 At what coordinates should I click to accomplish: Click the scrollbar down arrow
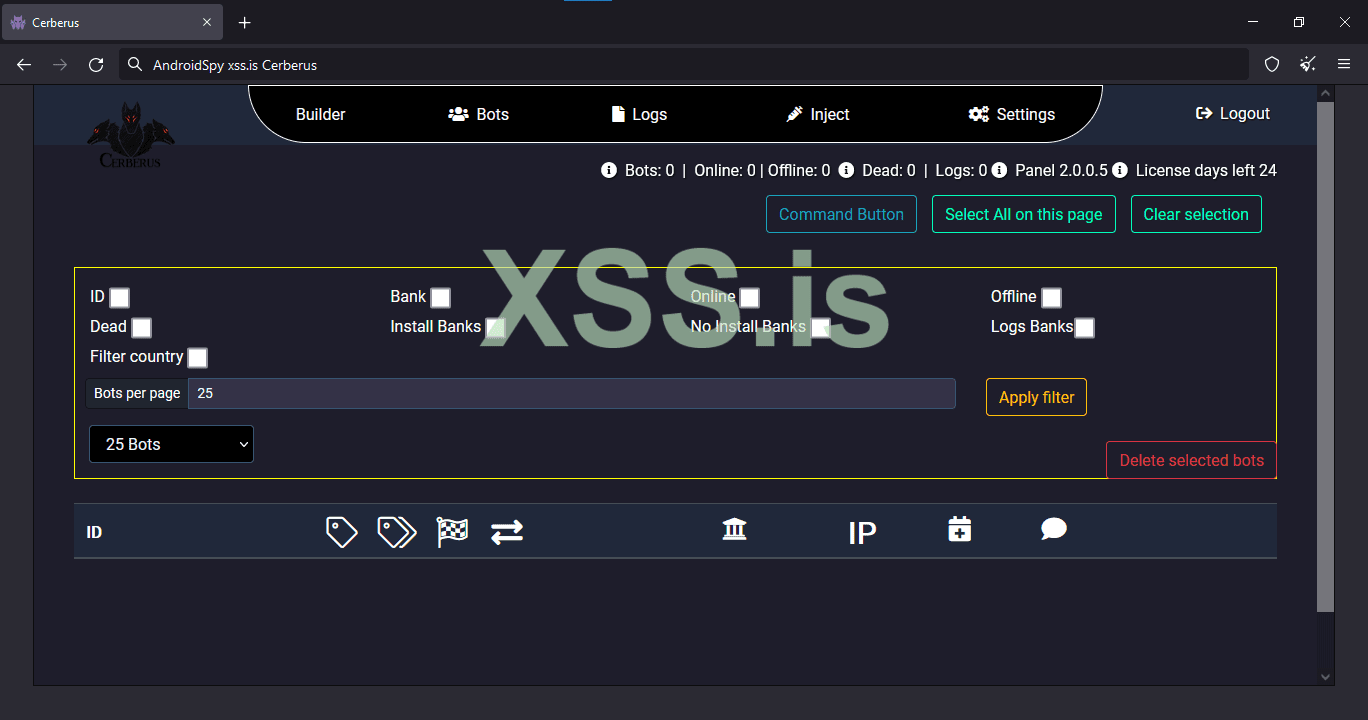1326,677
